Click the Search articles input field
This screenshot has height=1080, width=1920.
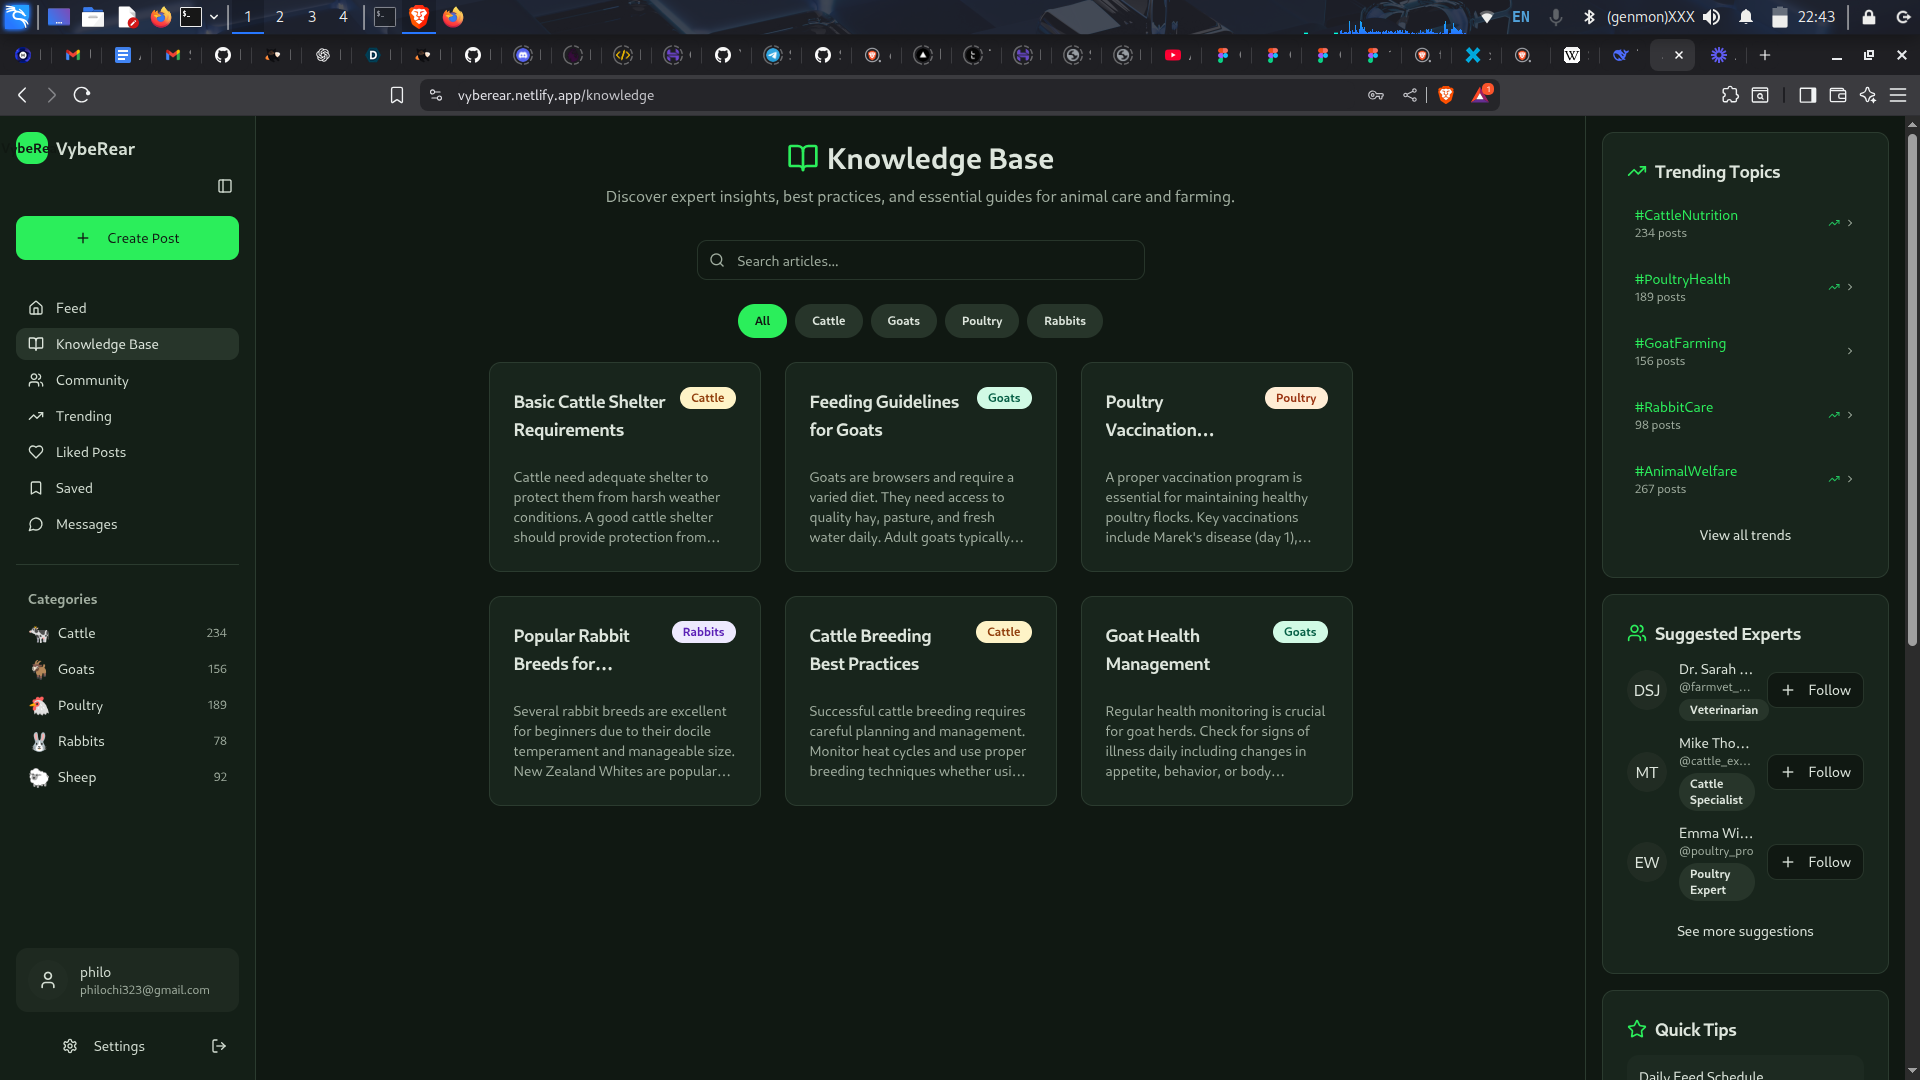tap(920, 261)
